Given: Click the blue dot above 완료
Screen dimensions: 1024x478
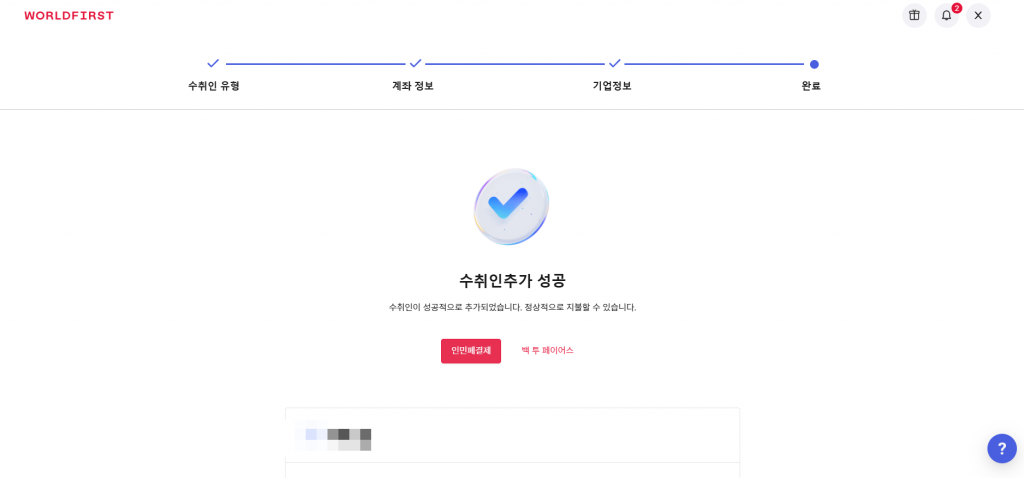Looking at the screenshot, I should pos(814,64).
